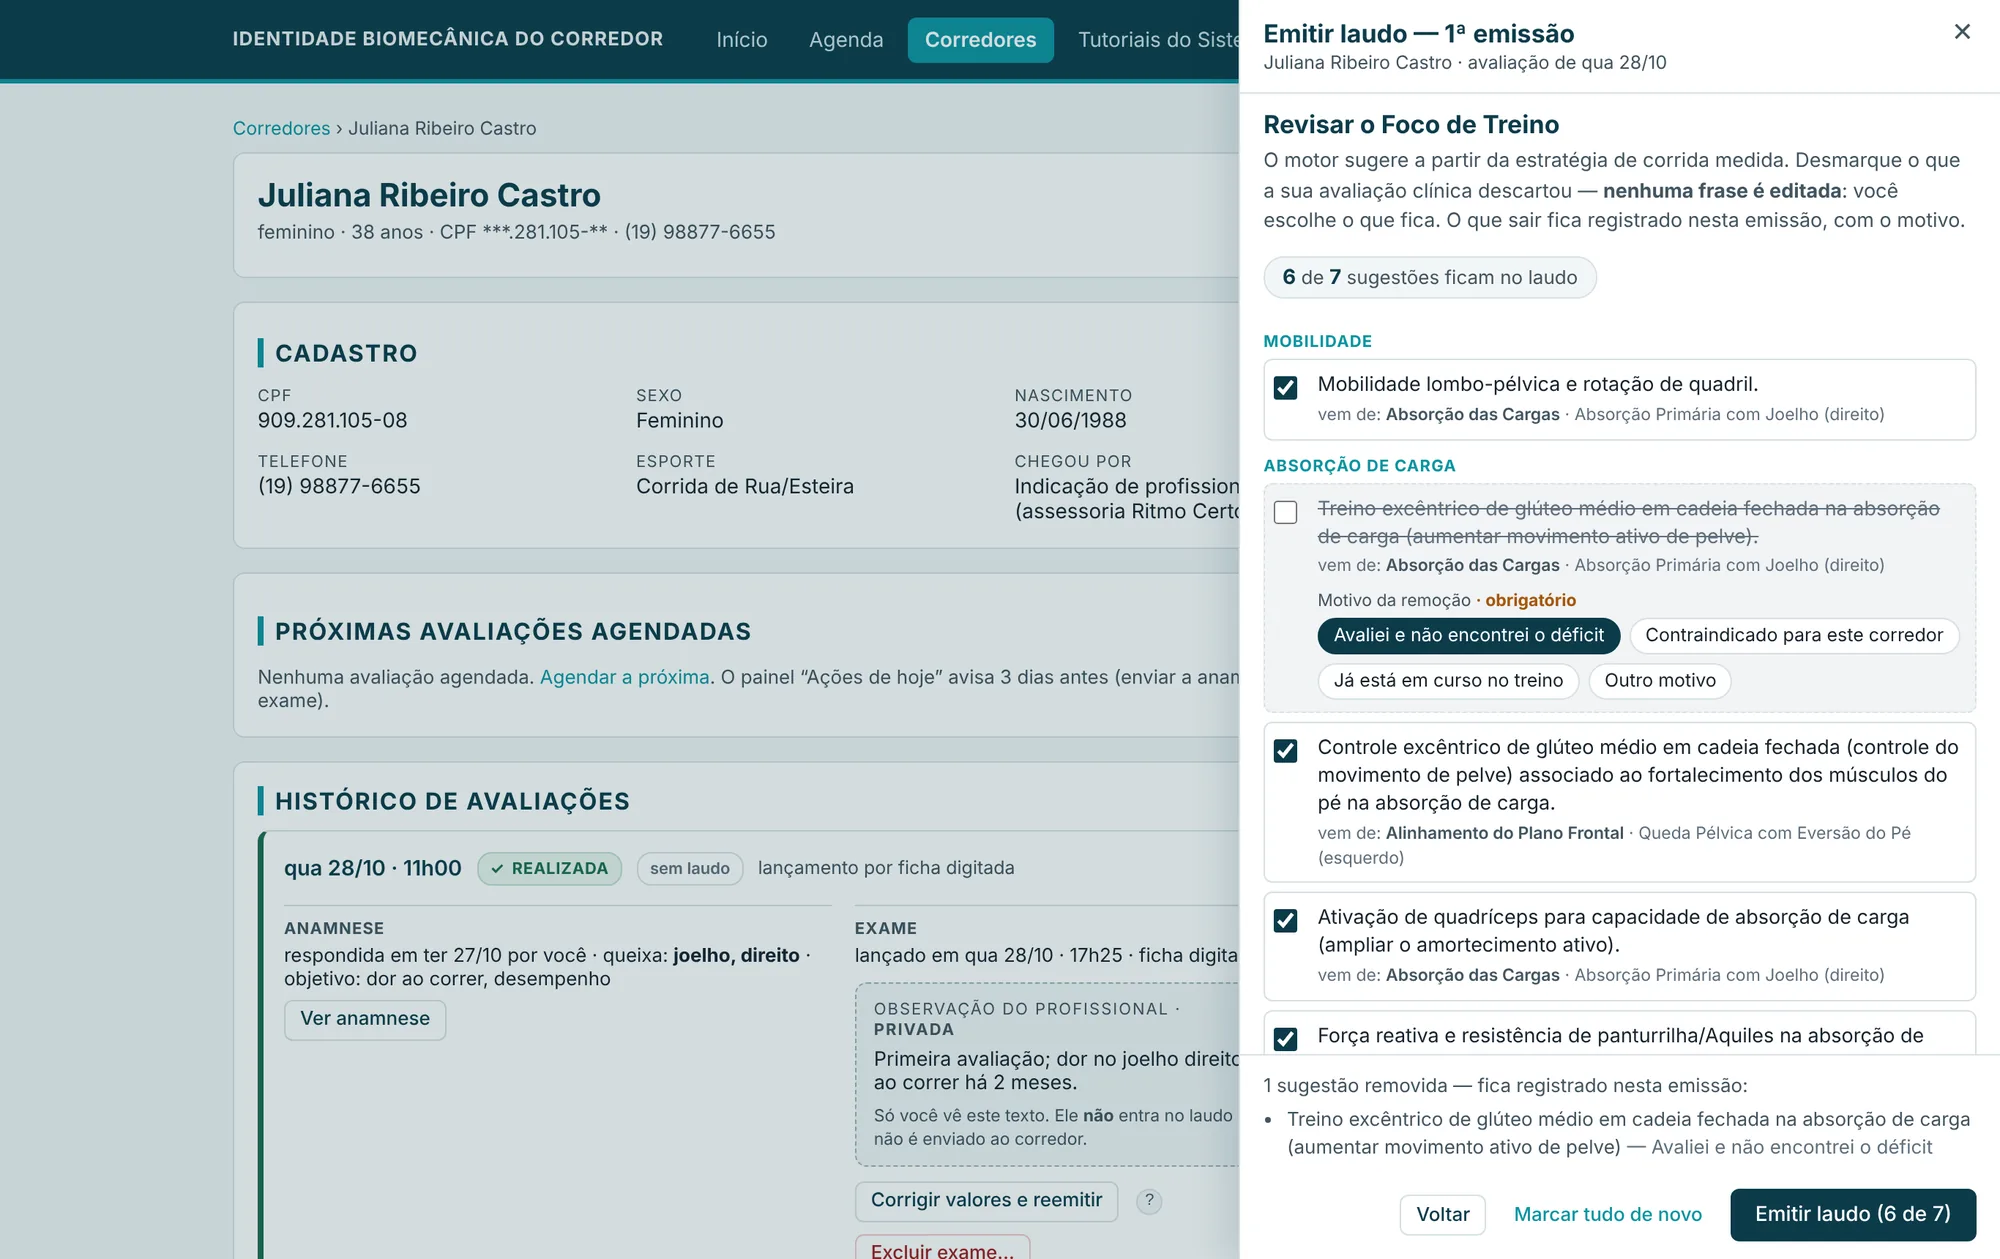Viewport: 2000px width, 1259px height.
Task: Click Marcar tudo de novo link
Action: tap(1607, 1214)
